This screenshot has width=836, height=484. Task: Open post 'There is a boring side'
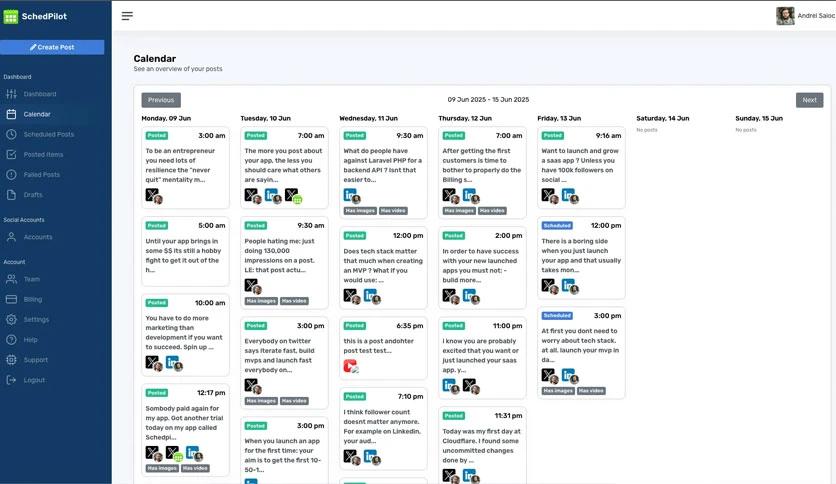pos(581,257)
